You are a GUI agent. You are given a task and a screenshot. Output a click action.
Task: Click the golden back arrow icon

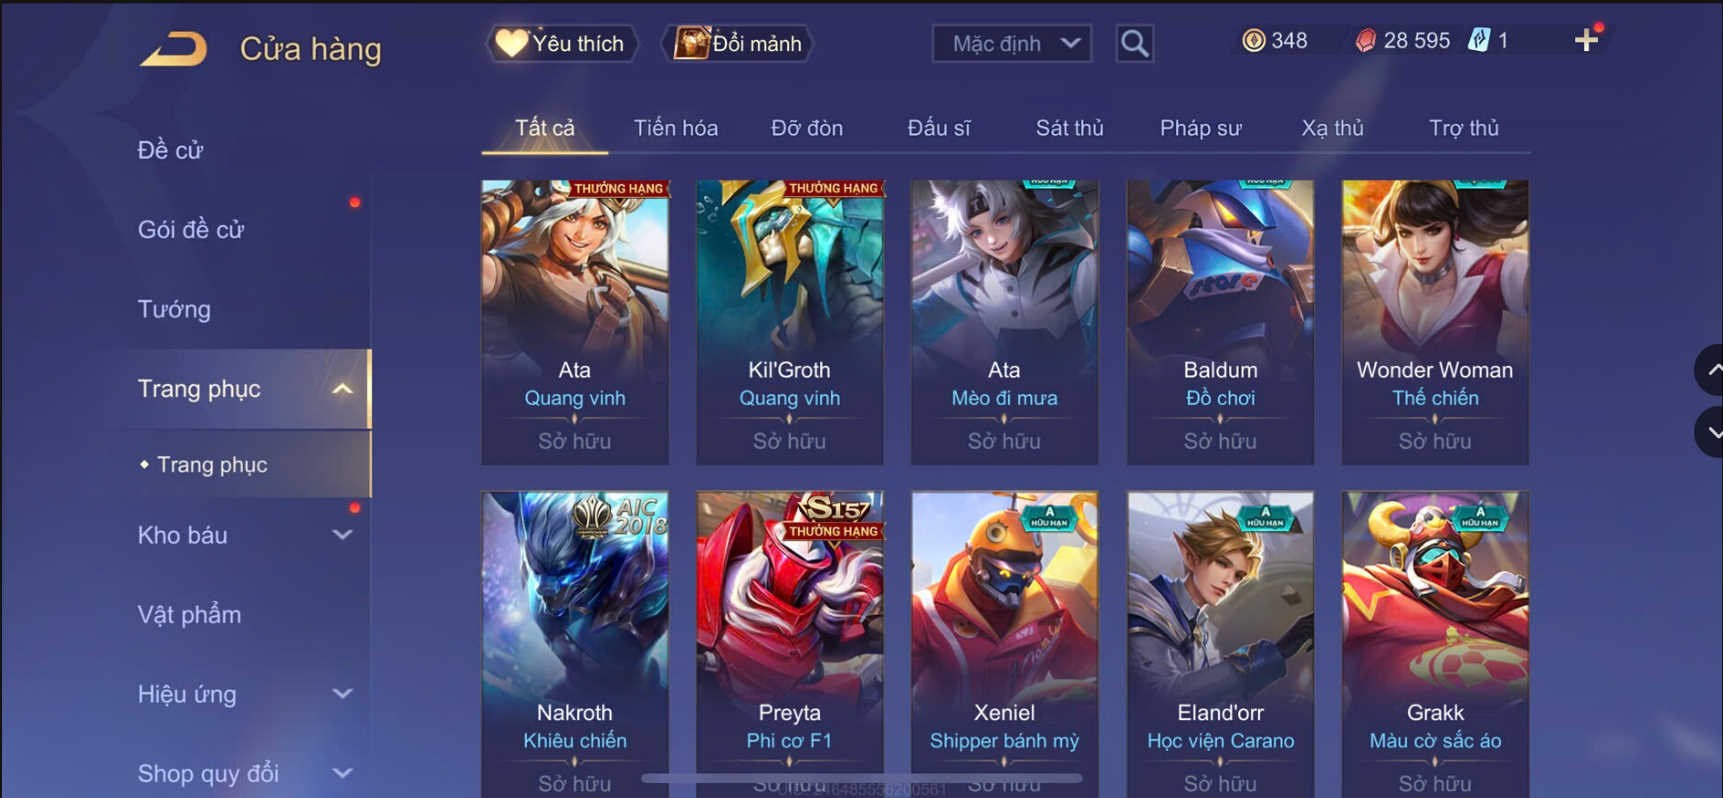point(174,48)
